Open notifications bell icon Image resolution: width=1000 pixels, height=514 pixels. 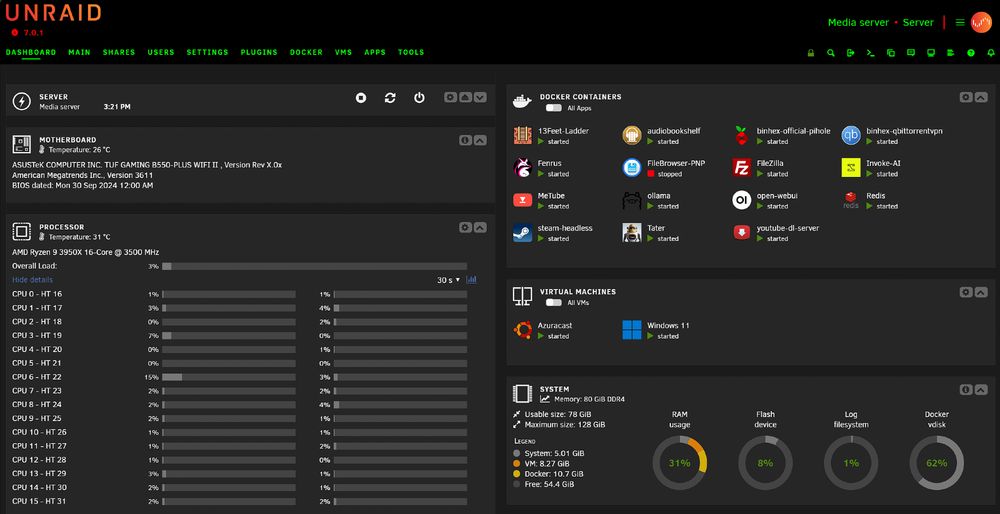tap(990, 53)
